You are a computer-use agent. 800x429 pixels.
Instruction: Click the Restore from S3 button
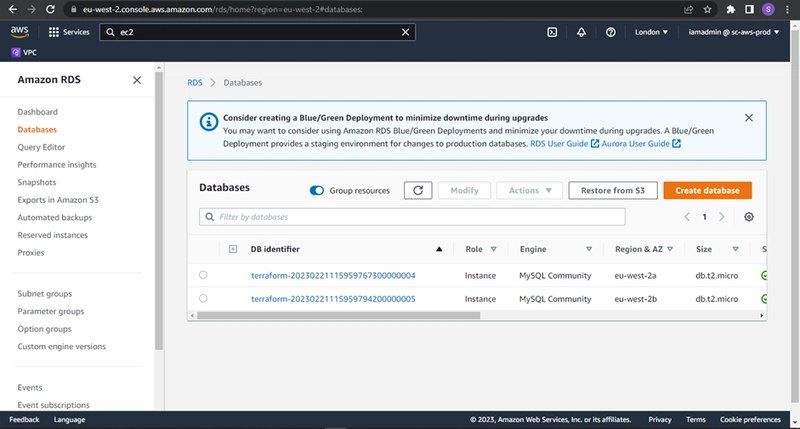point(613,190)
